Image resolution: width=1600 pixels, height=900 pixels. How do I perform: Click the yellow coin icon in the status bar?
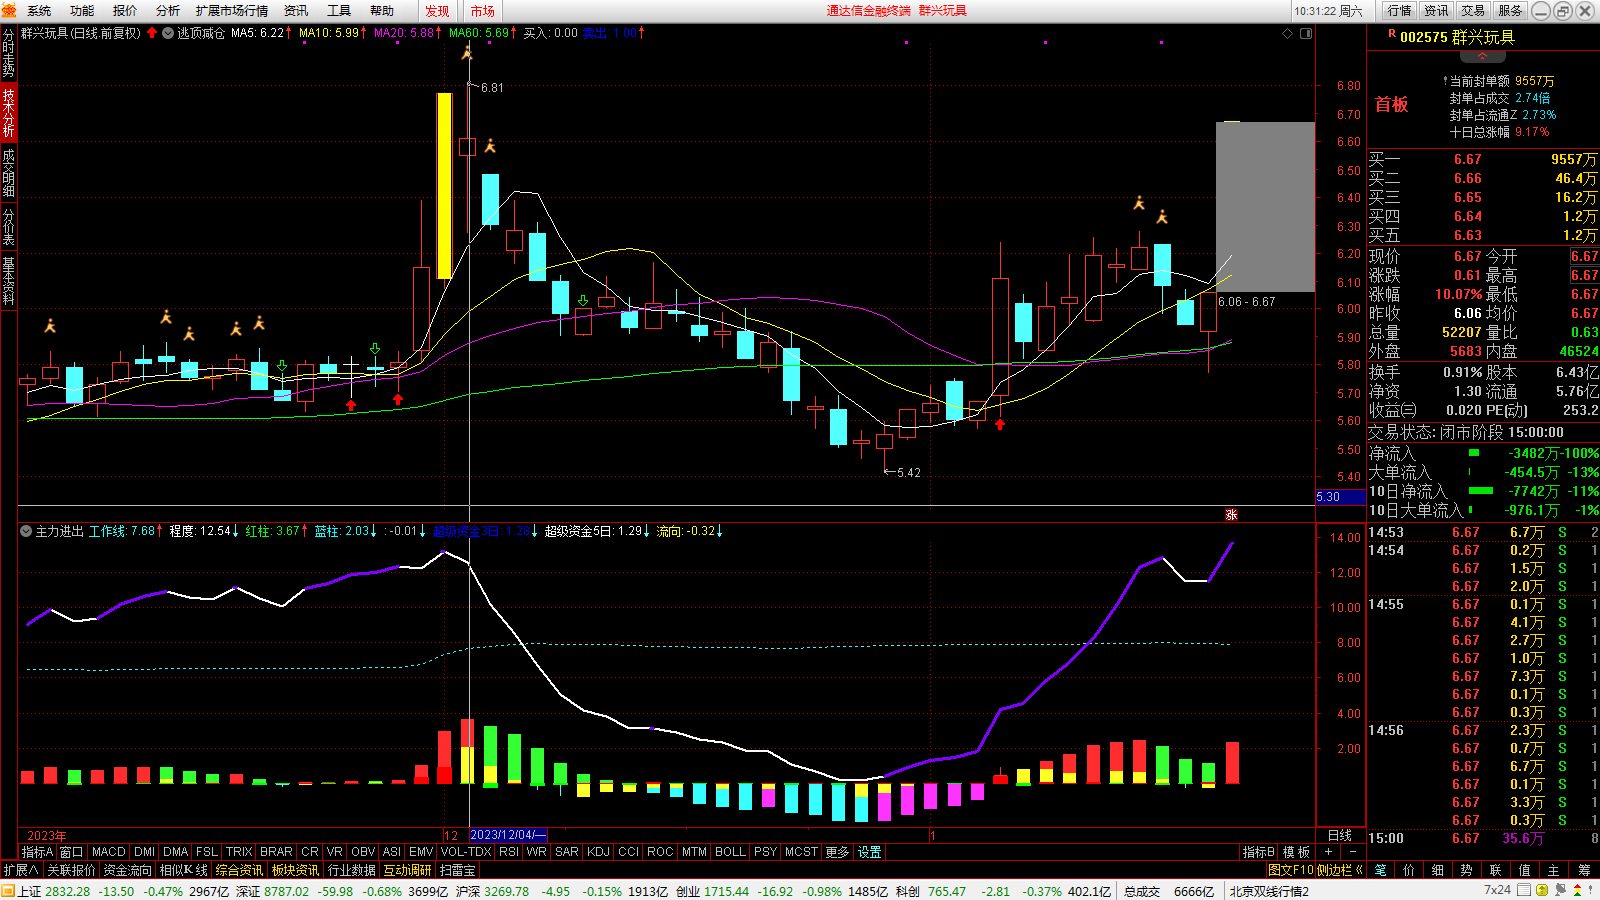click(1542, 890)
